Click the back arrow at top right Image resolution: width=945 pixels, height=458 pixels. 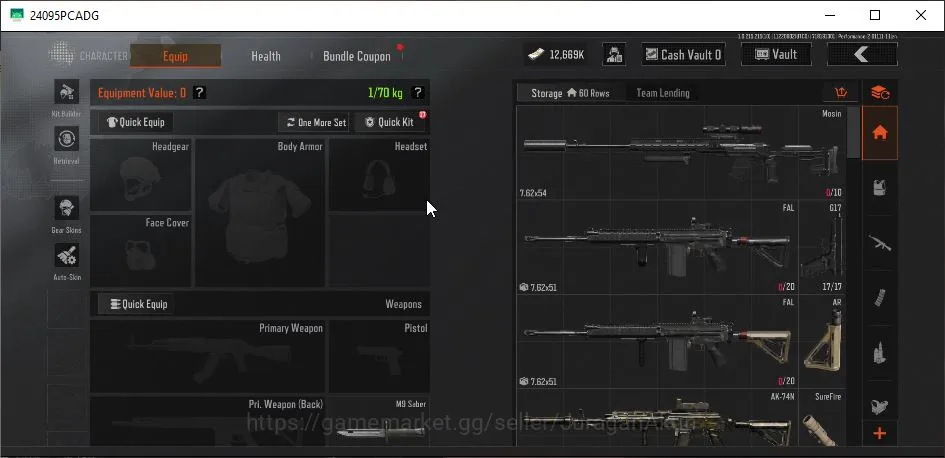[x=862, y=55]
